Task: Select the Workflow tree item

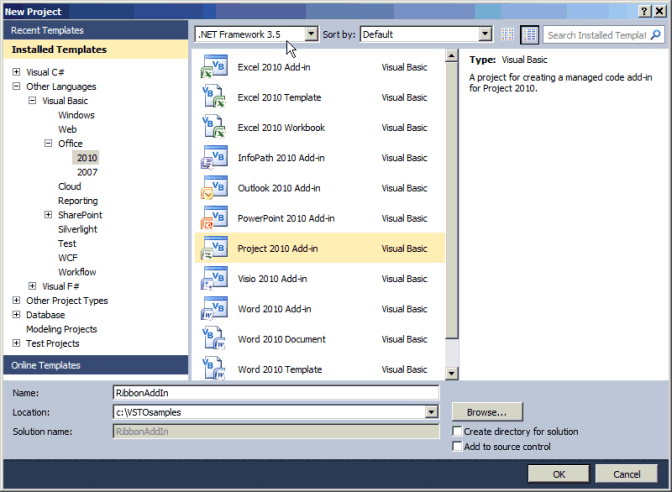Action: point(77,272)
